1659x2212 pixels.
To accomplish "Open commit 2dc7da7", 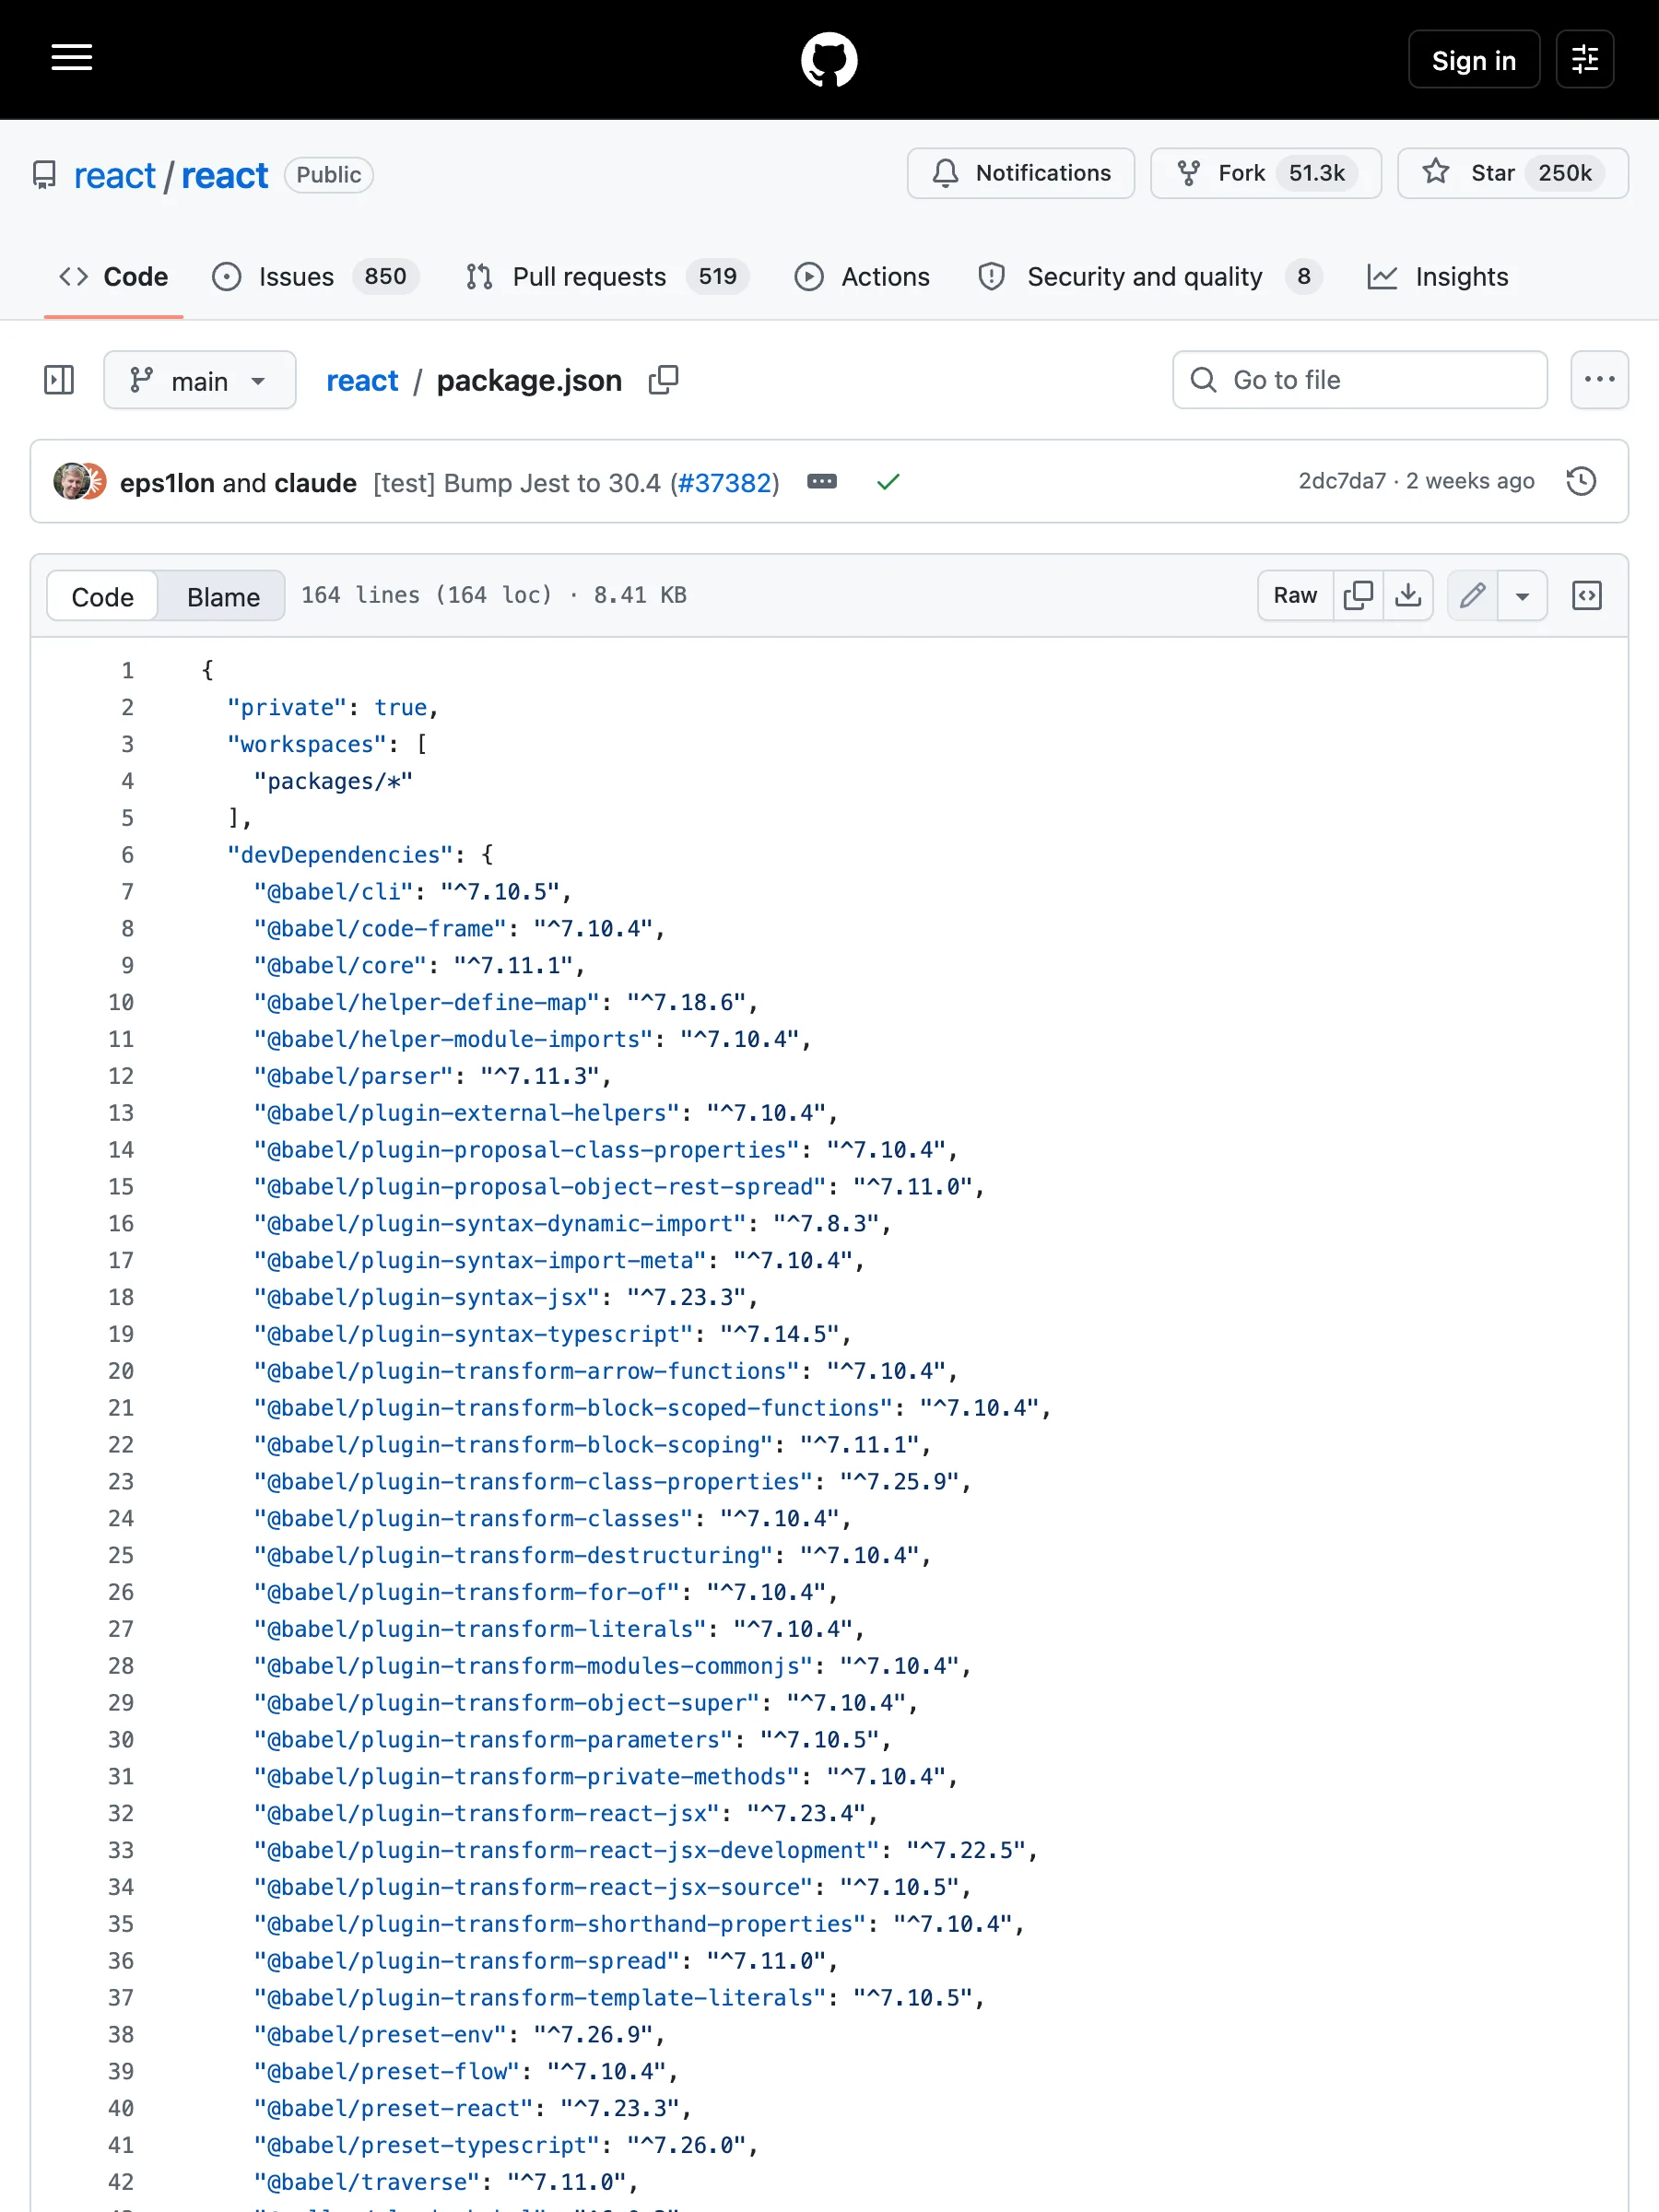I will pos(1342,481).
